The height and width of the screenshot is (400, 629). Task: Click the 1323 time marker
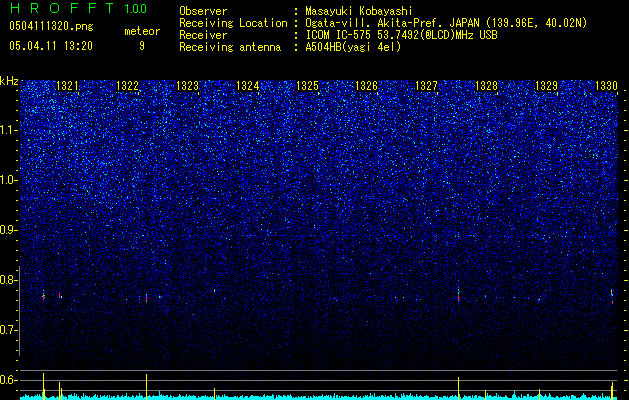(x=187, y=86)
